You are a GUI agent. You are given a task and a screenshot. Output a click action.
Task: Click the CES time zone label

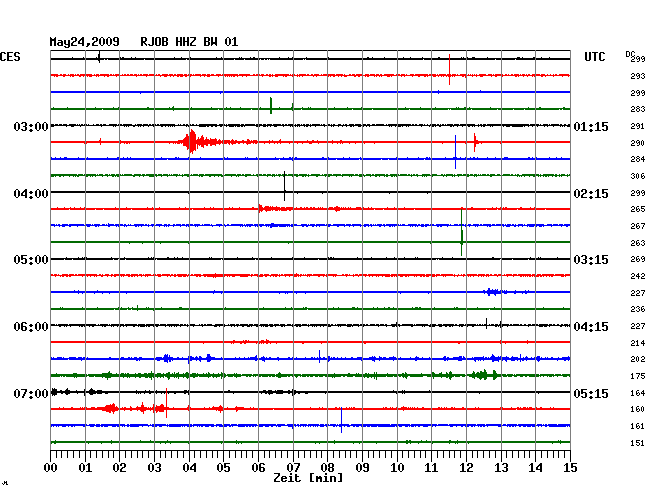[x=10, y=57]
